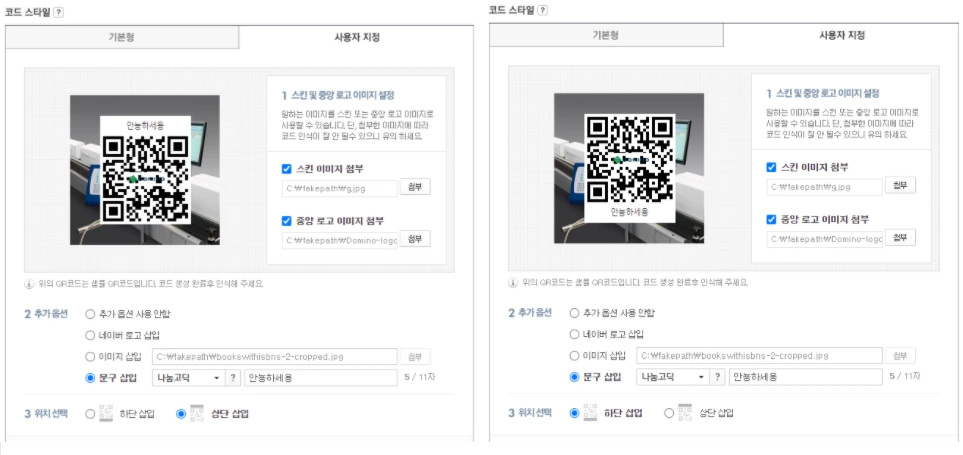Select 사용자 지정 tab in left panel

coord(356,37)
